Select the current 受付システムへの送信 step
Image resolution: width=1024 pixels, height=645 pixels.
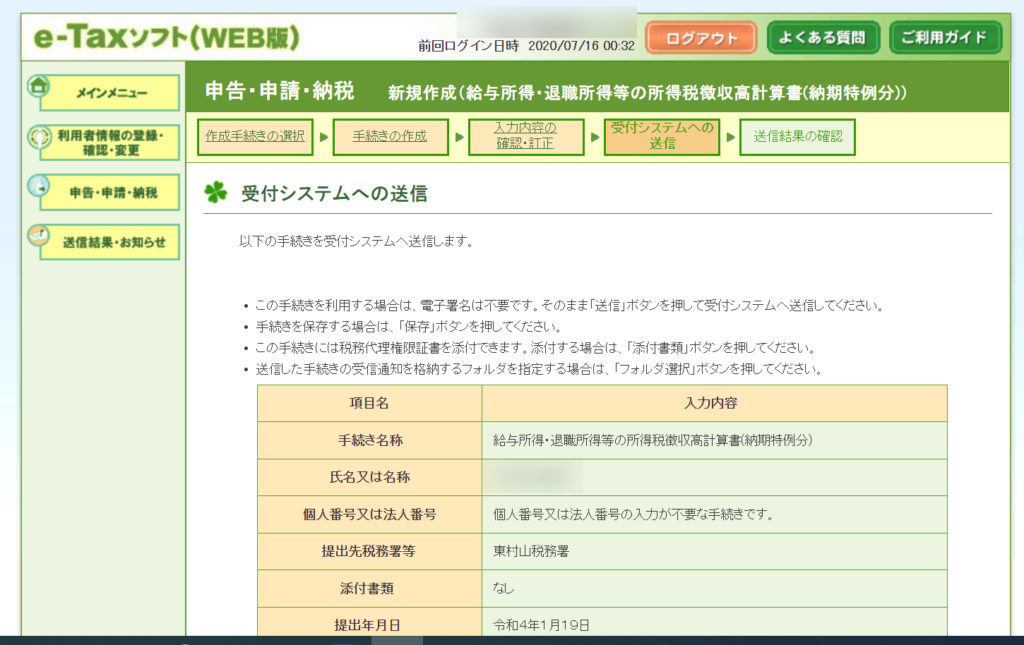point(661,137)
